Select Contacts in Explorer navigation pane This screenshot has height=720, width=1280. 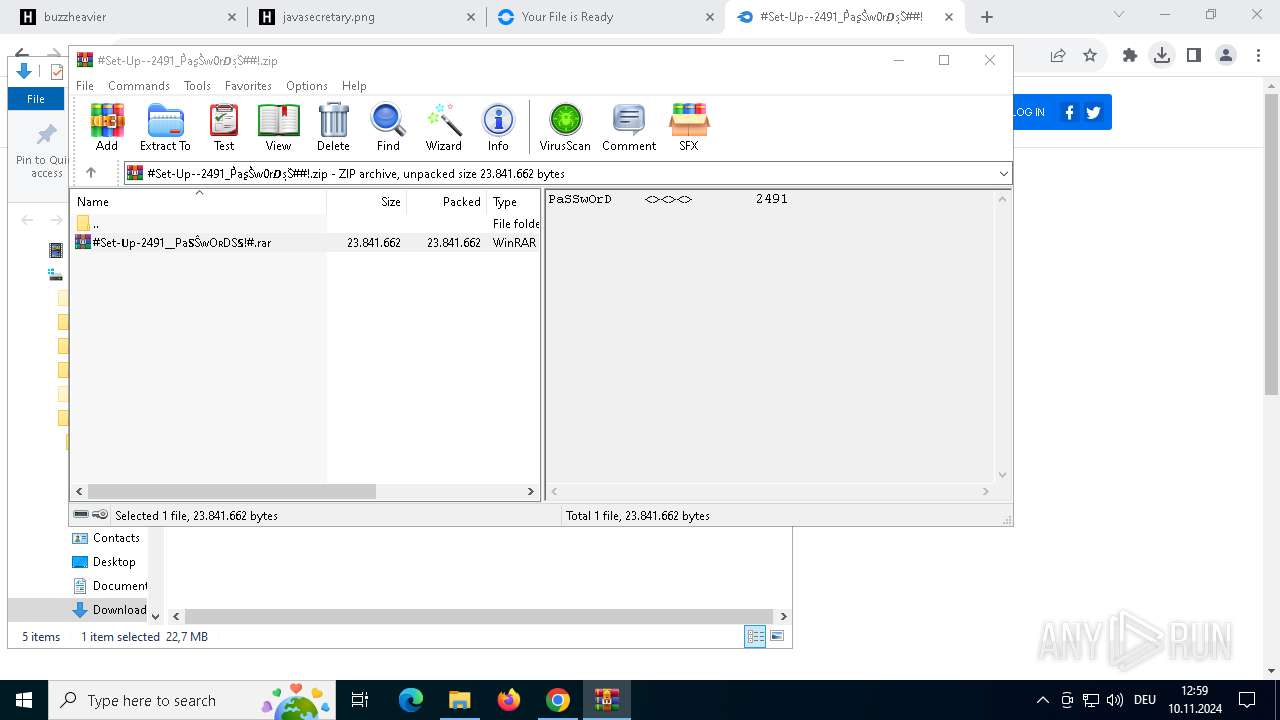tap(108, 538)
